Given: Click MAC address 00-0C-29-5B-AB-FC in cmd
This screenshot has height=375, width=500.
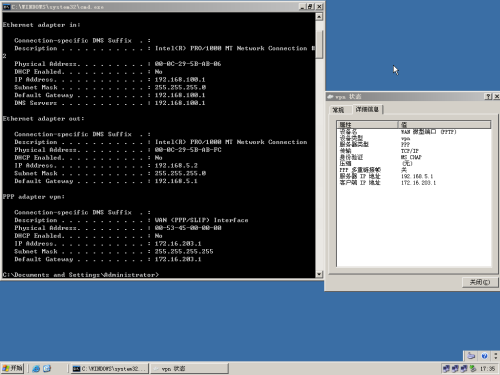Looking at the screenshot, I should click(x=188, y=150).
